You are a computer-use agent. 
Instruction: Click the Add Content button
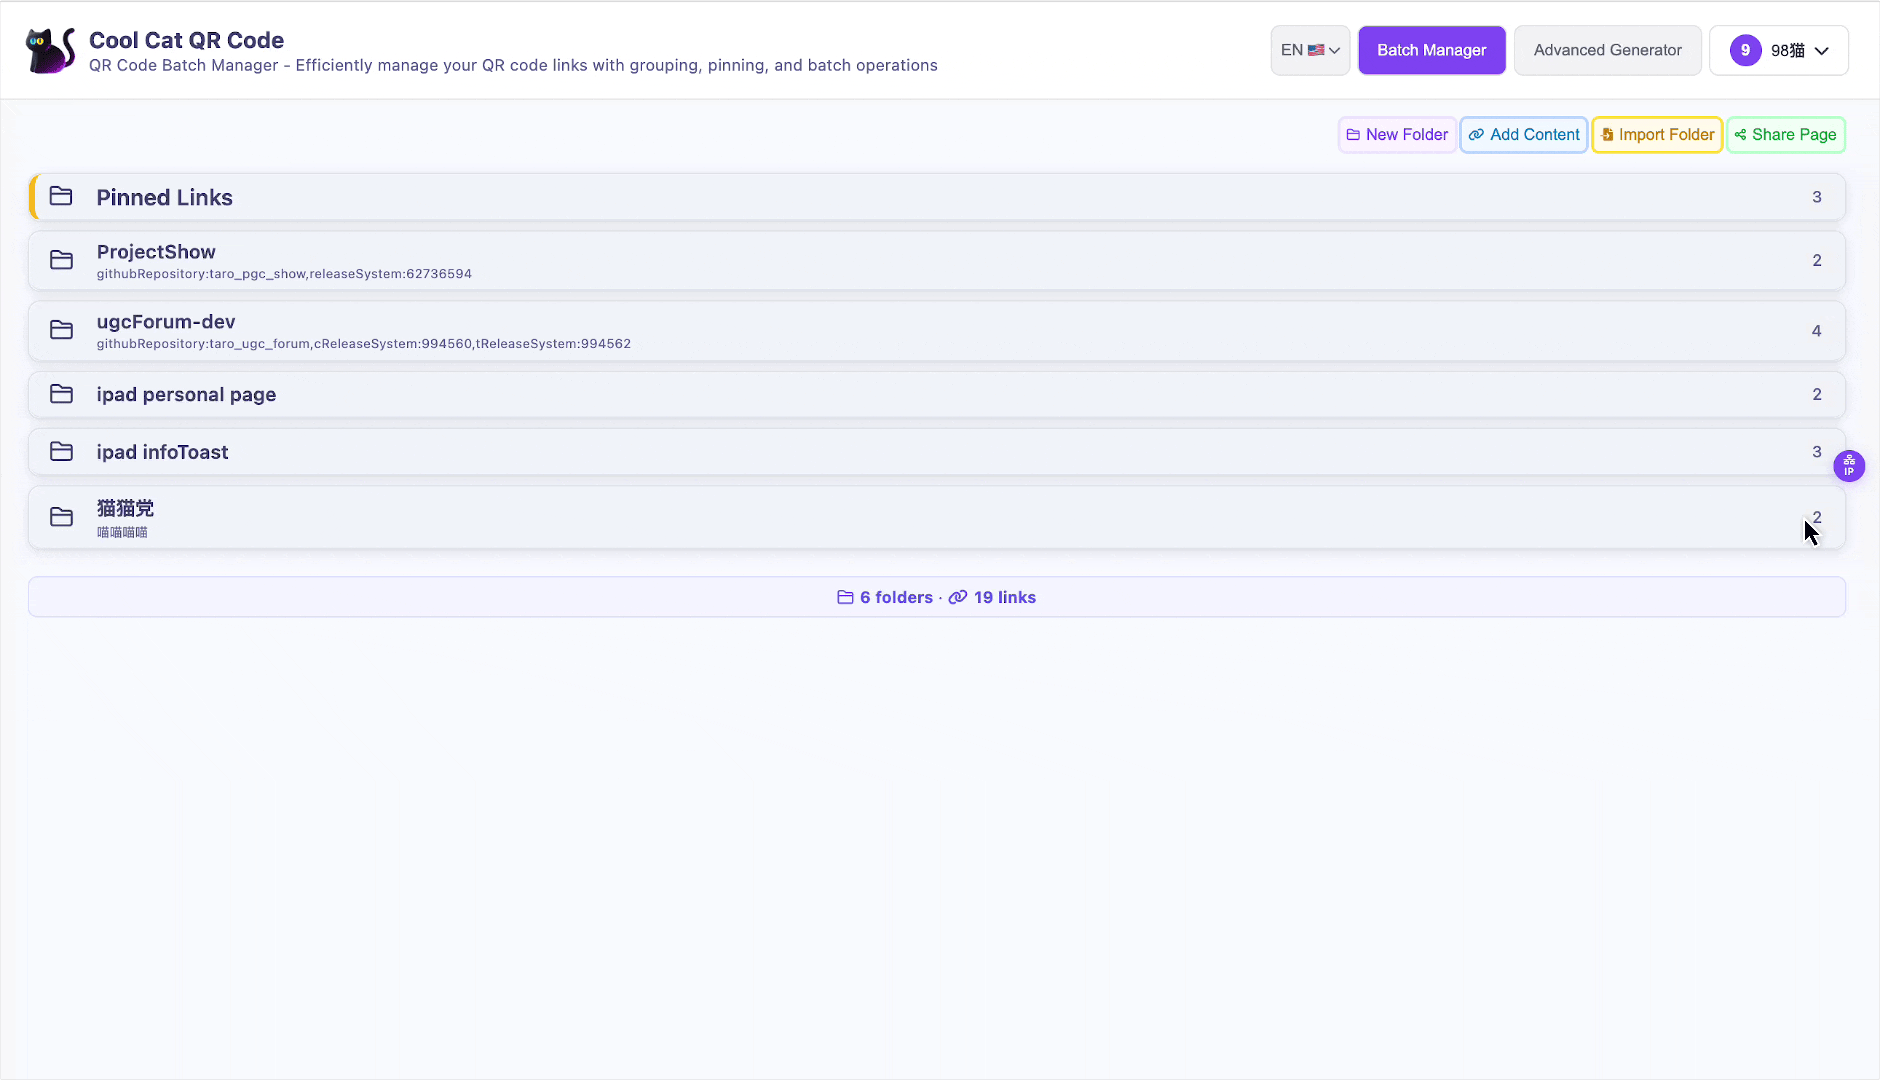coord(1524,135)
